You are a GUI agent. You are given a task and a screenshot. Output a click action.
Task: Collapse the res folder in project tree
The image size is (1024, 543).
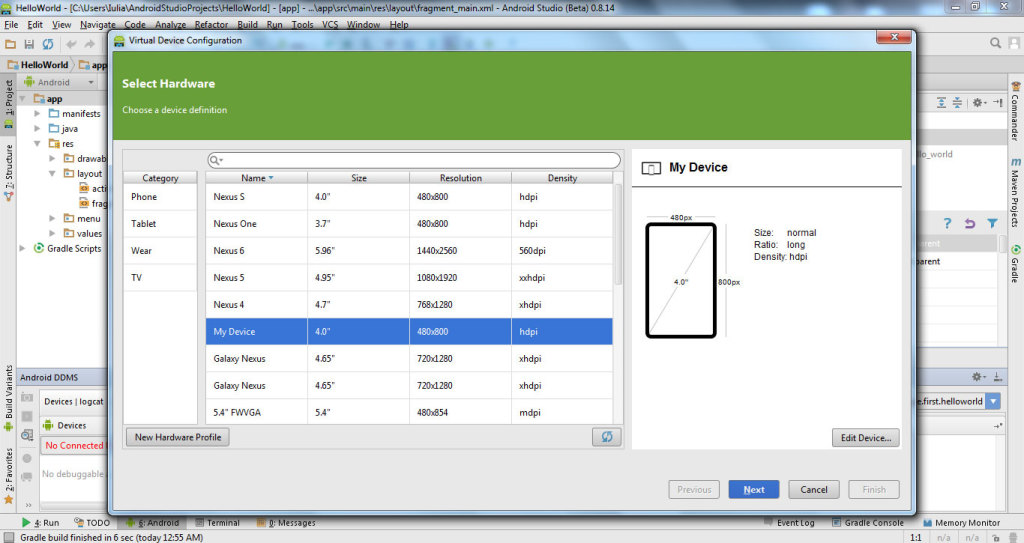(x=37, y=144)
